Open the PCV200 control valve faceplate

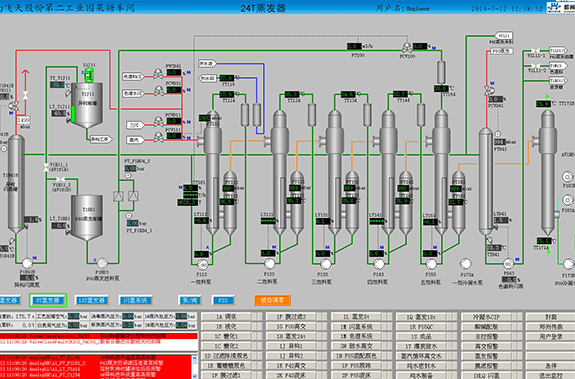407,48
